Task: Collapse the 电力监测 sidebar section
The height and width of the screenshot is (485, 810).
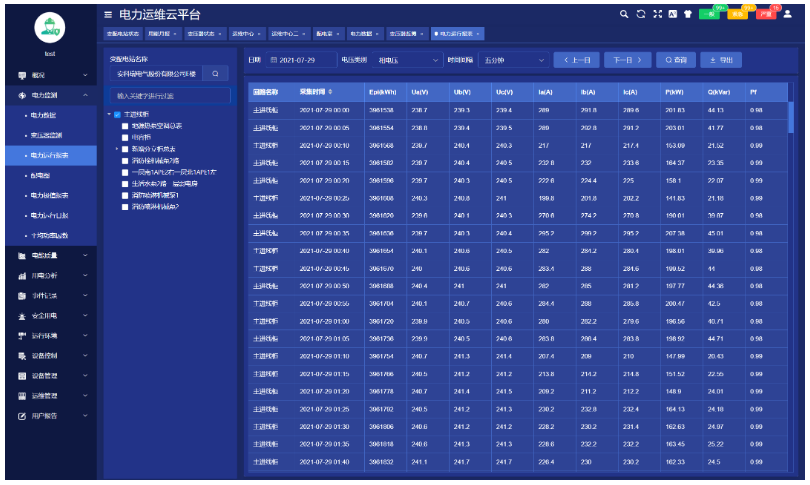Action: point(50,95)
